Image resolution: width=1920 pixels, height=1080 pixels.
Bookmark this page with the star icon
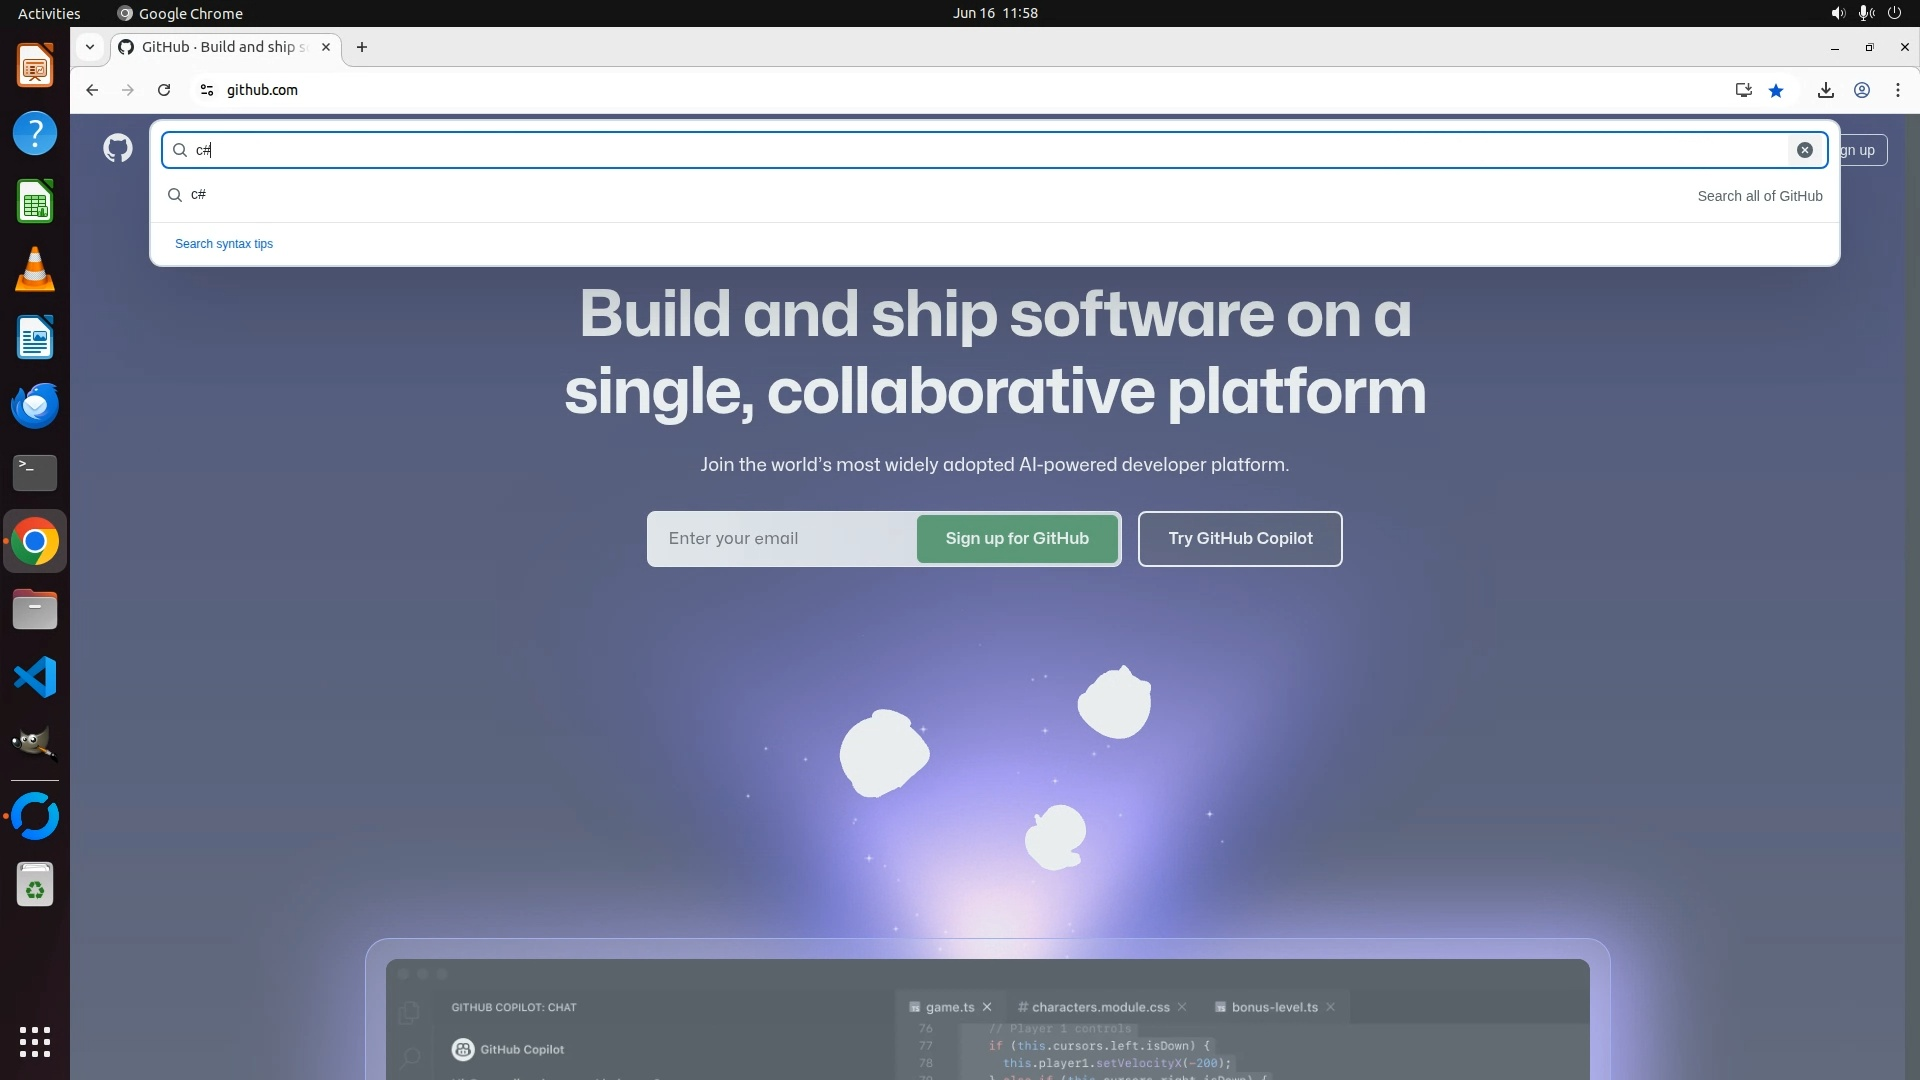pyautogui.click(x=1776, y=90)
